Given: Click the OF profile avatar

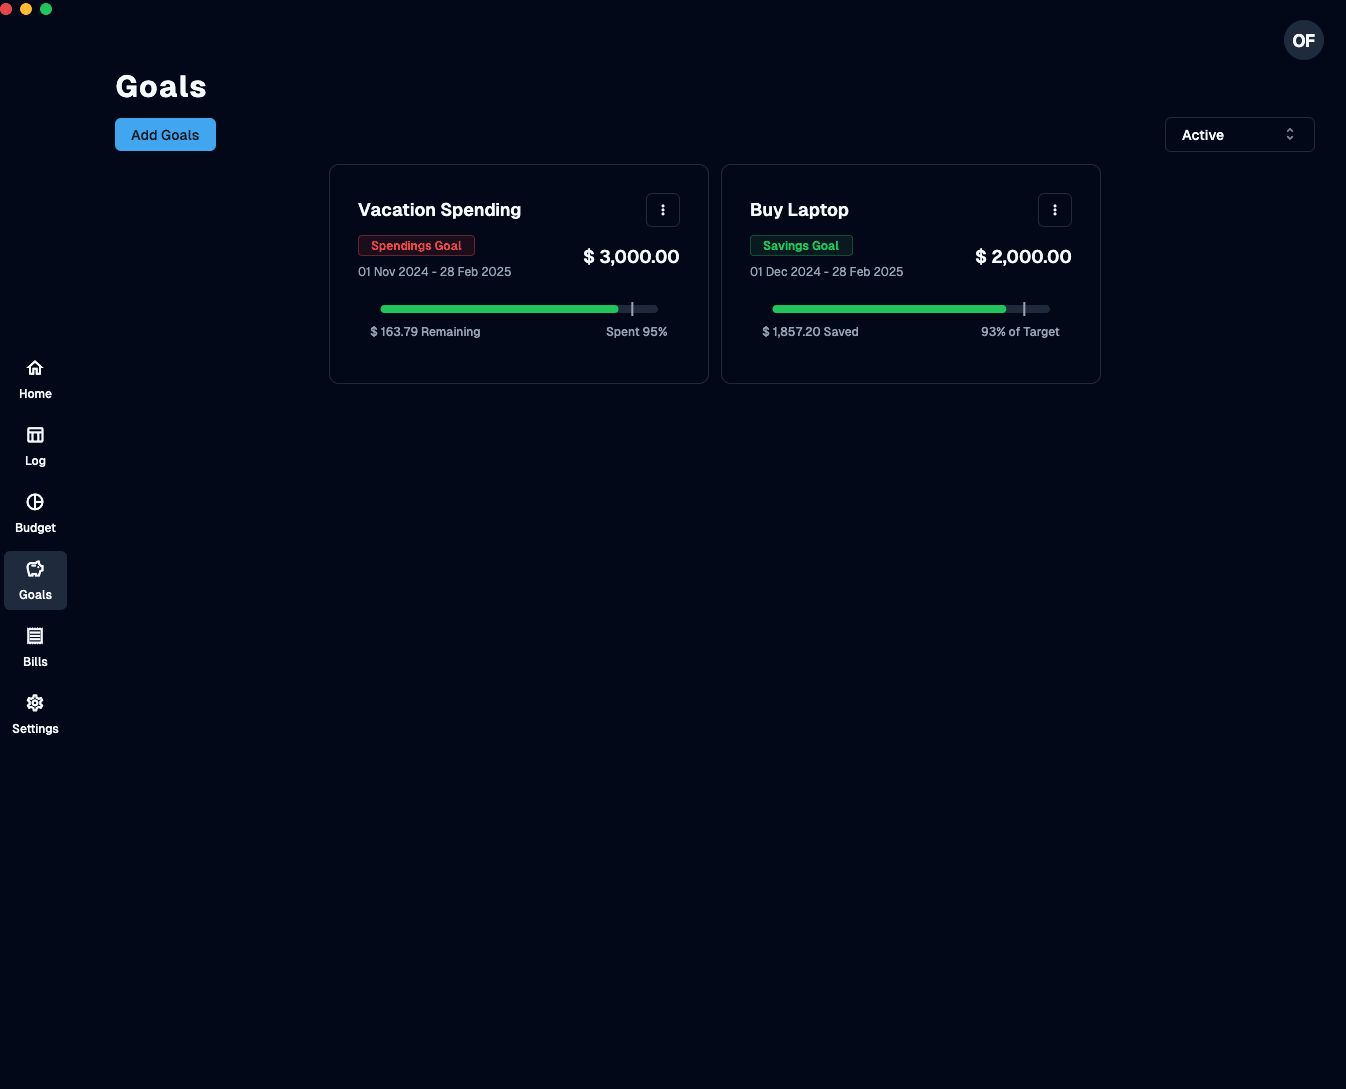Looking at the screenshot, I should (1303, 40).
